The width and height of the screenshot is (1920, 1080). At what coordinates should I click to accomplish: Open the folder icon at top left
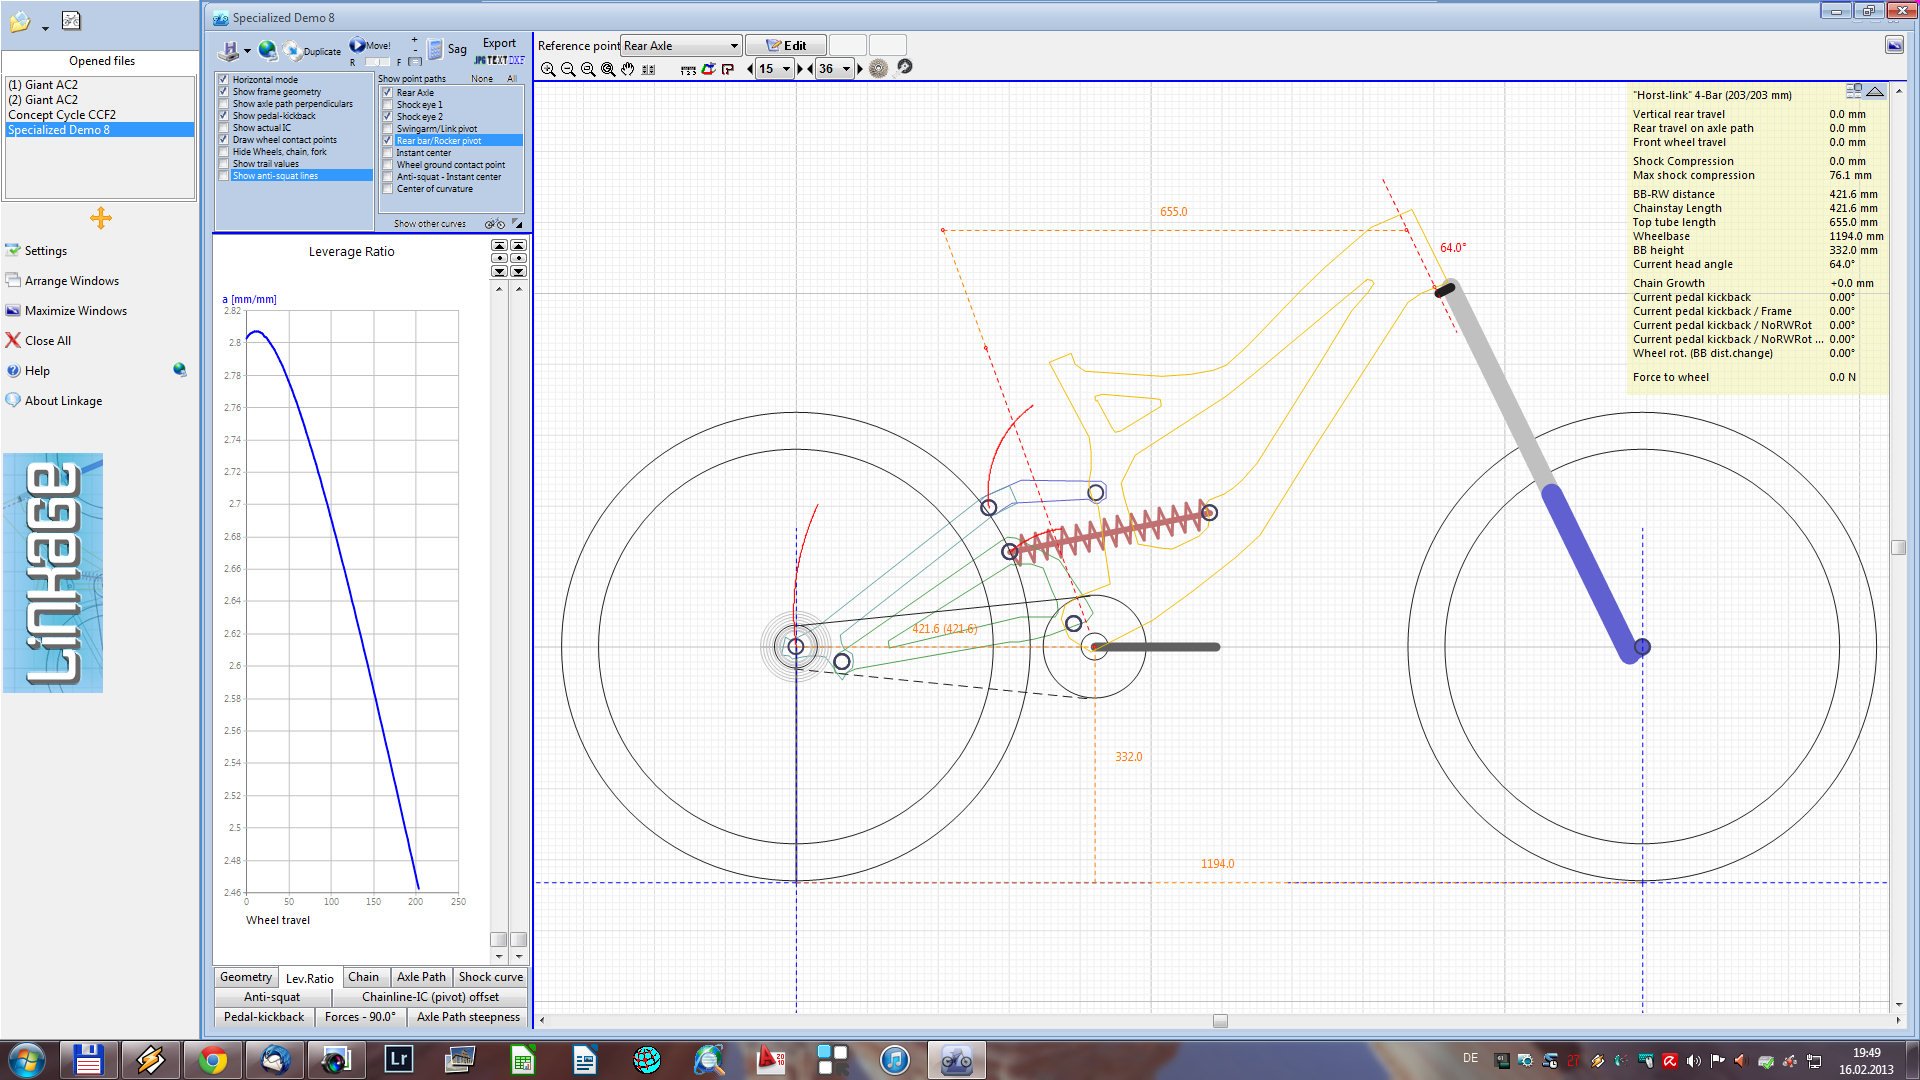(x=19, y=22)
